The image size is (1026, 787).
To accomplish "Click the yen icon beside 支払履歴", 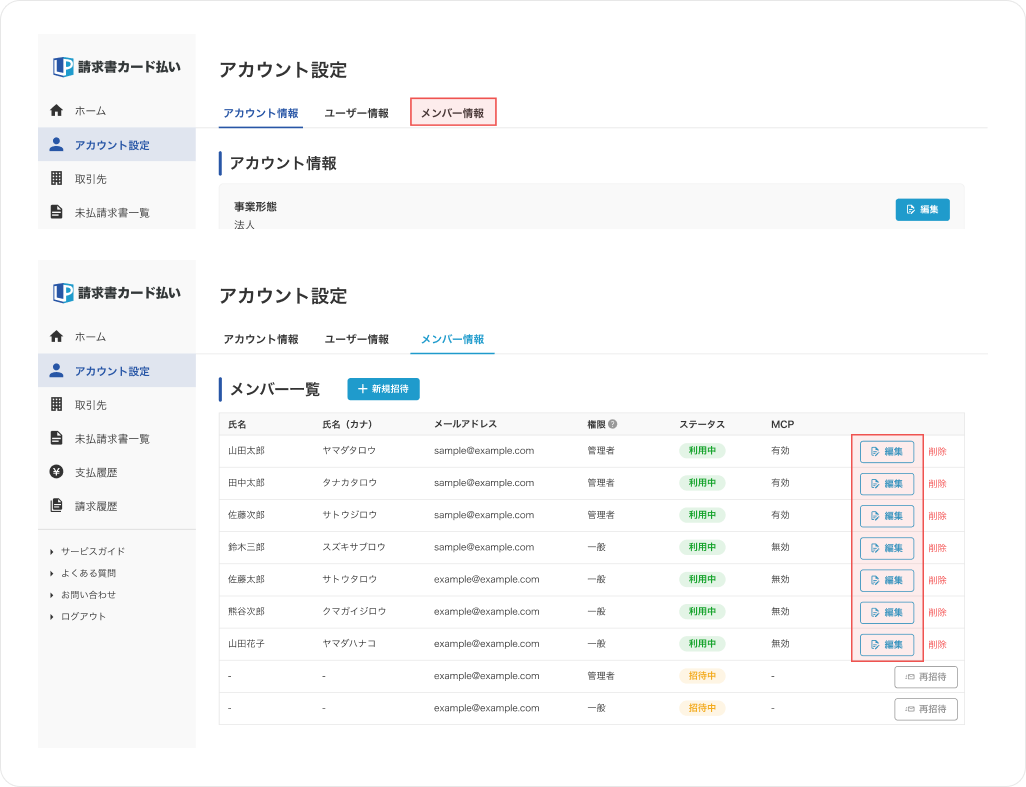I will pyautogui.click(x=56, y=472).
